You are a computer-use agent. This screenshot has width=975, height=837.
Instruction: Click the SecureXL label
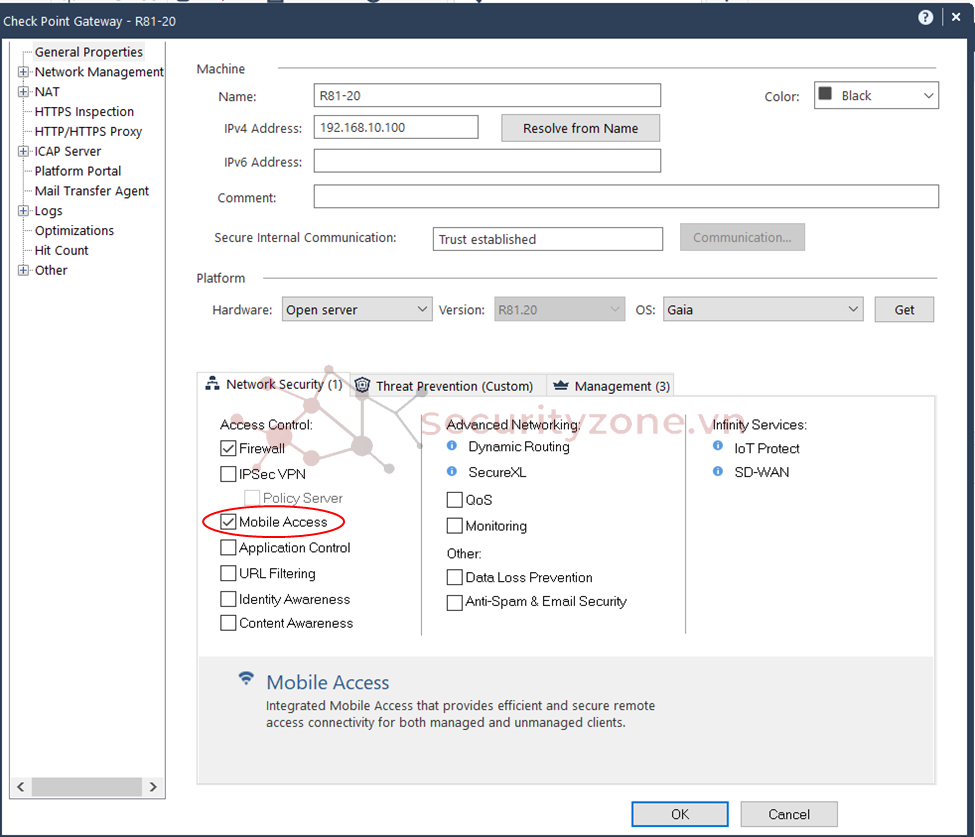(x=497, y=472)
